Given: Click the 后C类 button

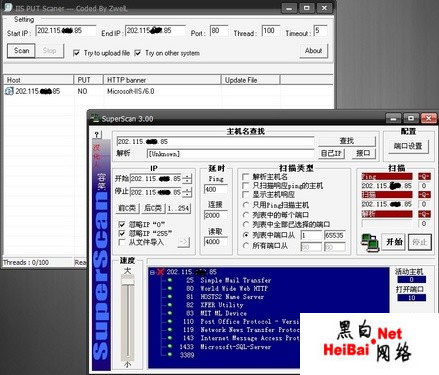Looking at the screenshot, I should coord(153,208).
